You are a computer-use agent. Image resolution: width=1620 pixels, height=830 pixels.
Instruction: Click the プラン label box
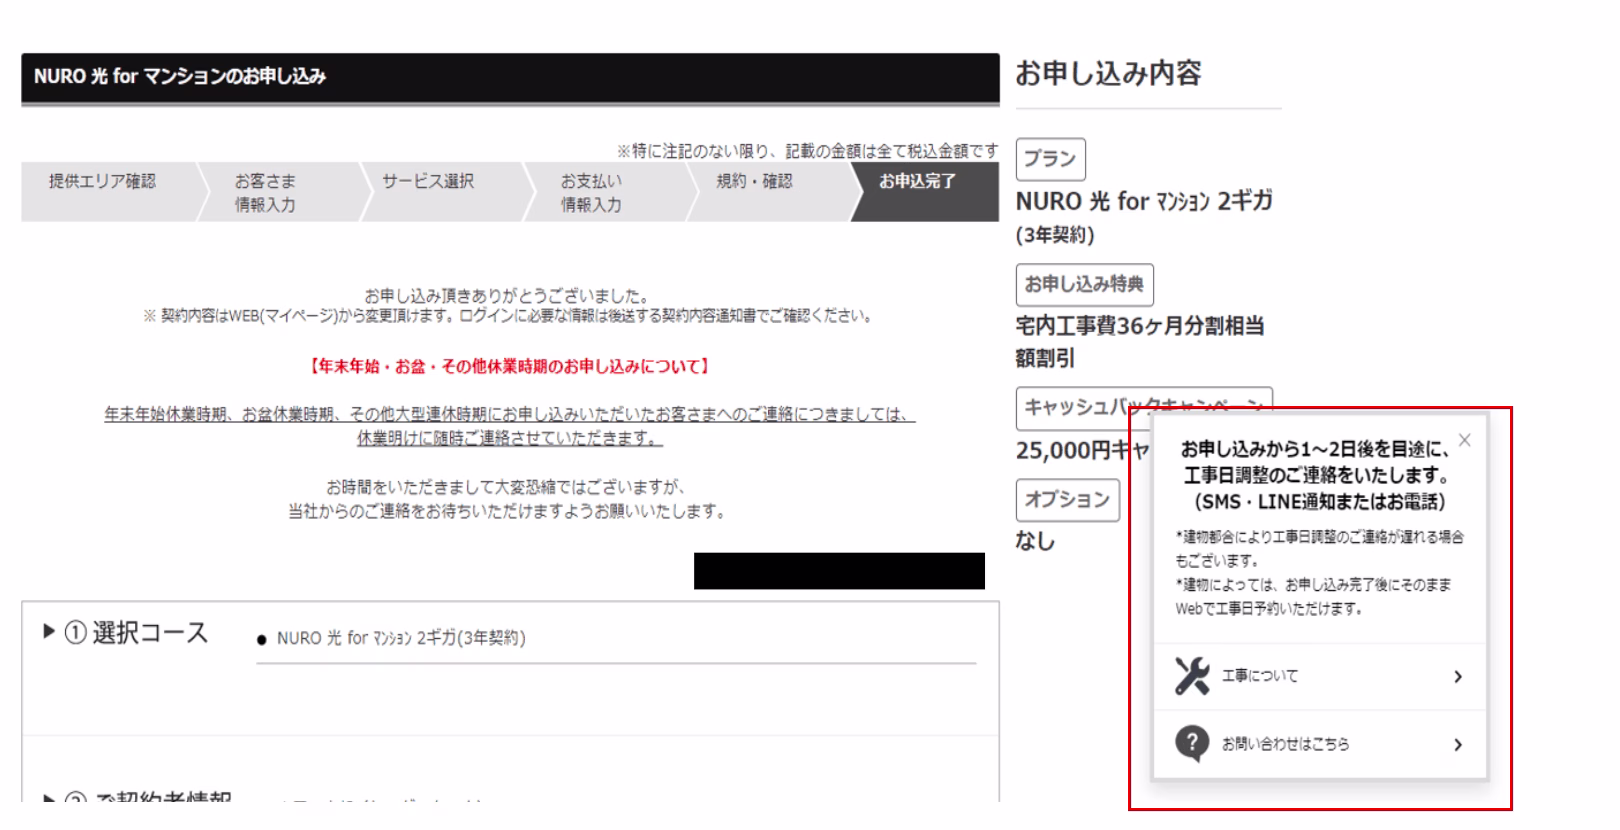(1050, 159)
